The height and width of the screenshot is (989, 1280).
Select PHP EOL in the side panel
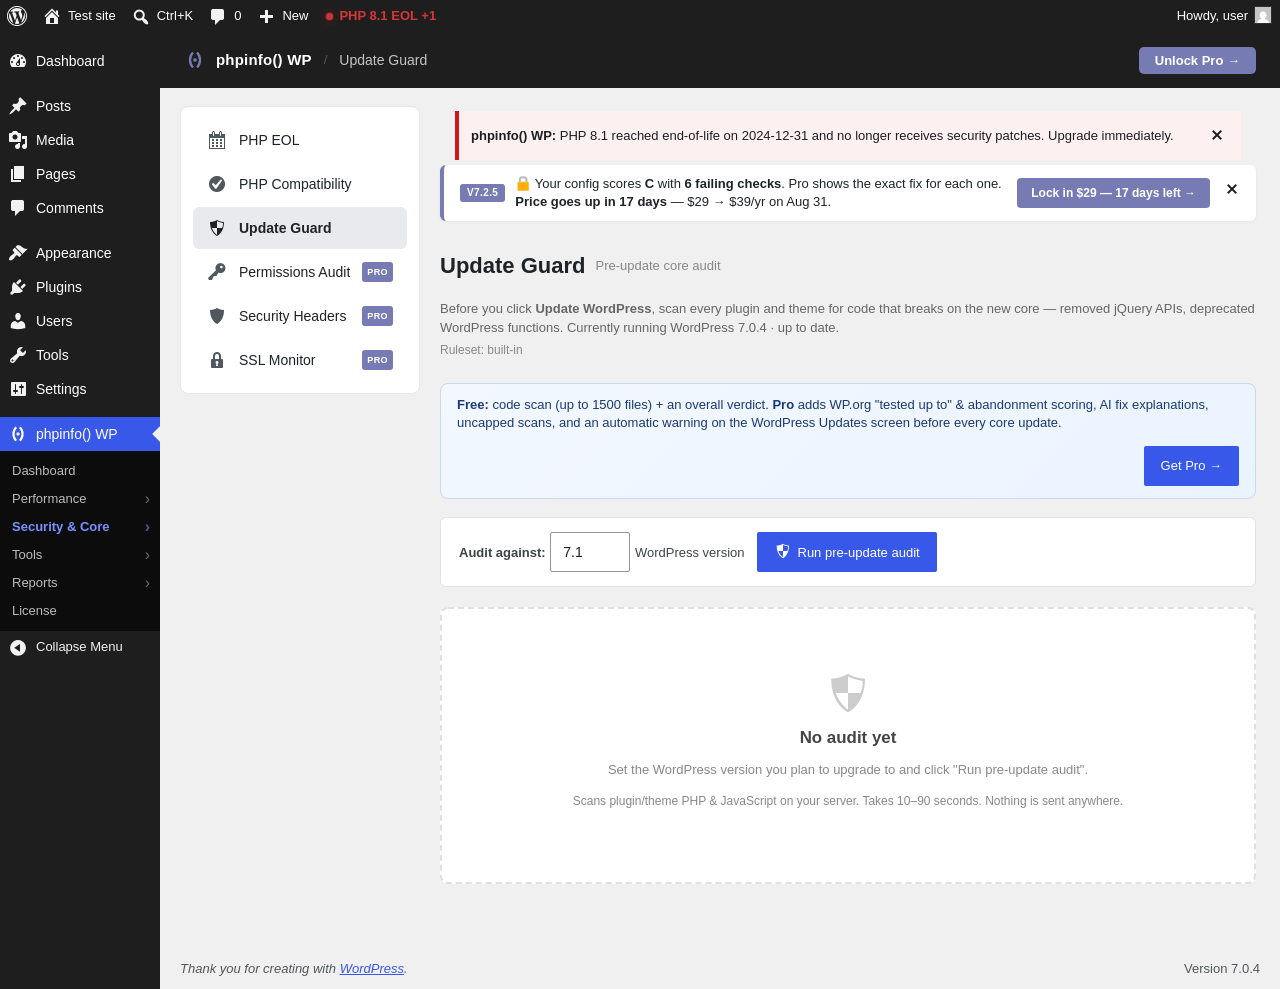300,140
